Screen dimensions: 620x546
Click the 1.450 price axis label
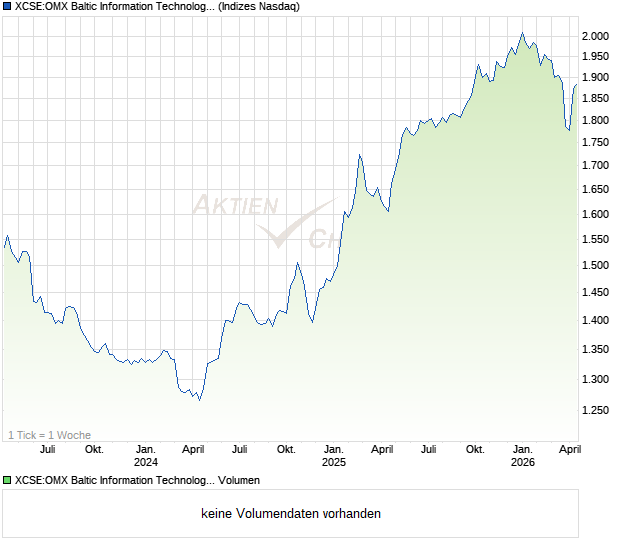pyautogui.click(x=595, y=293)
